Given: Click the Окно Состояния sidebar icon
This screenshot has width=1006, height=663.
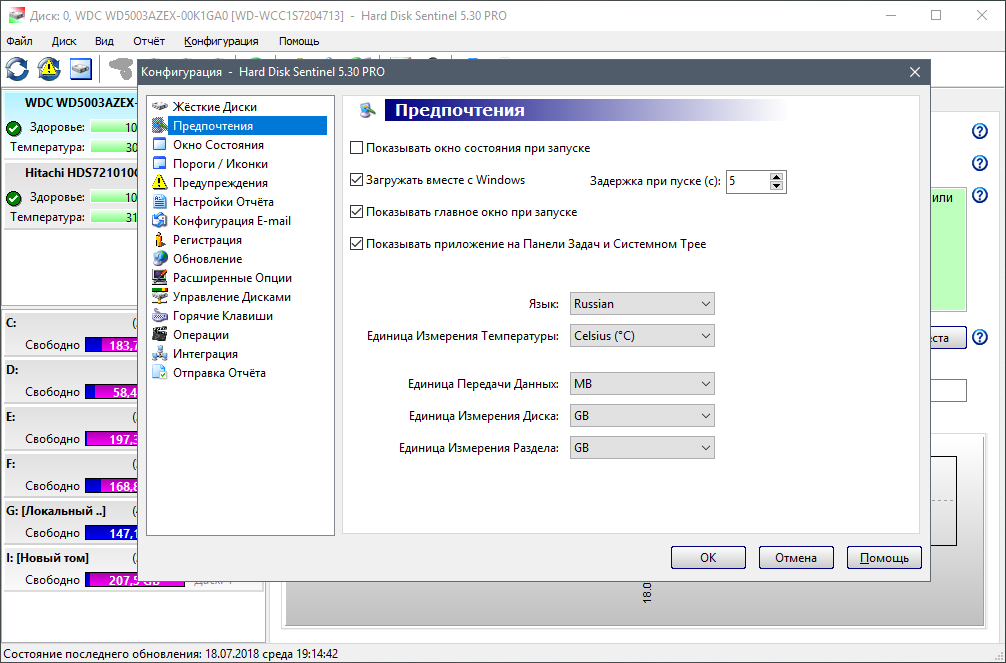Looking at the screenshot, I should coord(160,144).
